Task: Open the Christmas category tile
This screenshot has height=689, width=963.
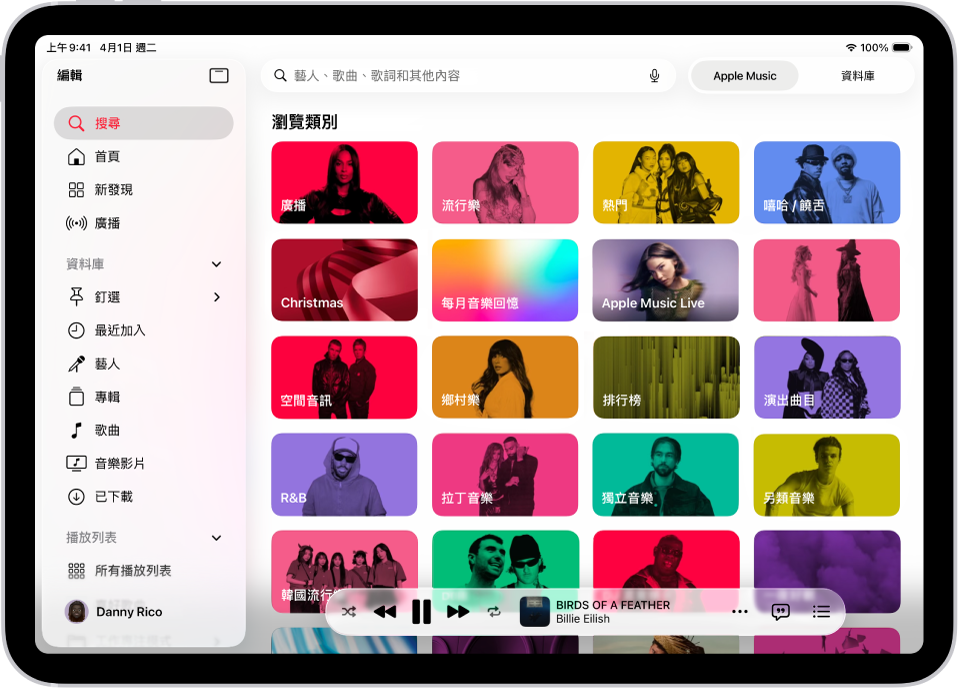Action: [345, 280]
